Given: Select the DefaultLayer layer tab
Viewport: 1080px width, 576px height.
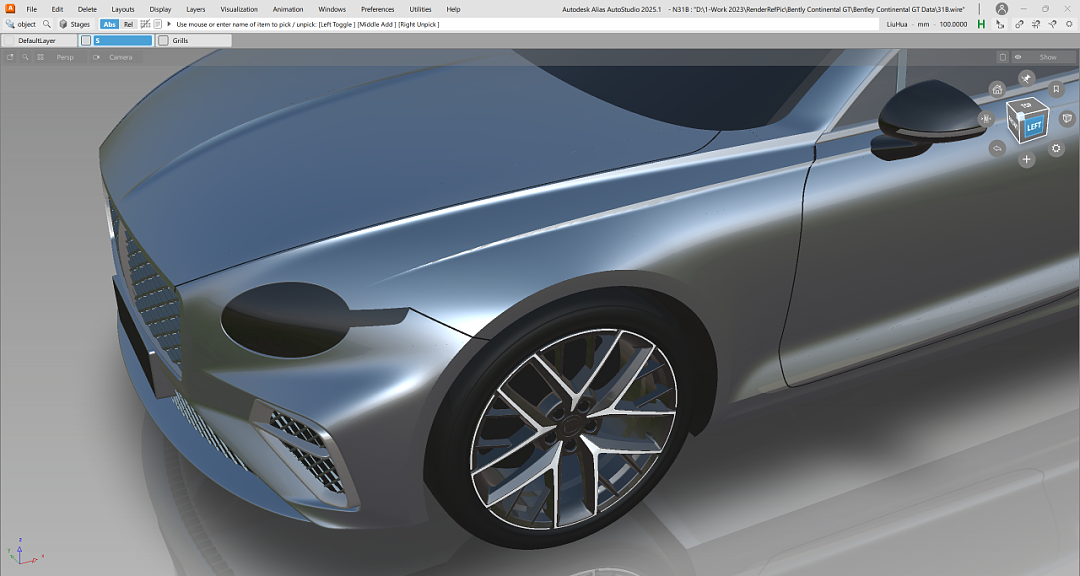Looking at the screenshot, I should pyautogui.click(x=39, y=41).
